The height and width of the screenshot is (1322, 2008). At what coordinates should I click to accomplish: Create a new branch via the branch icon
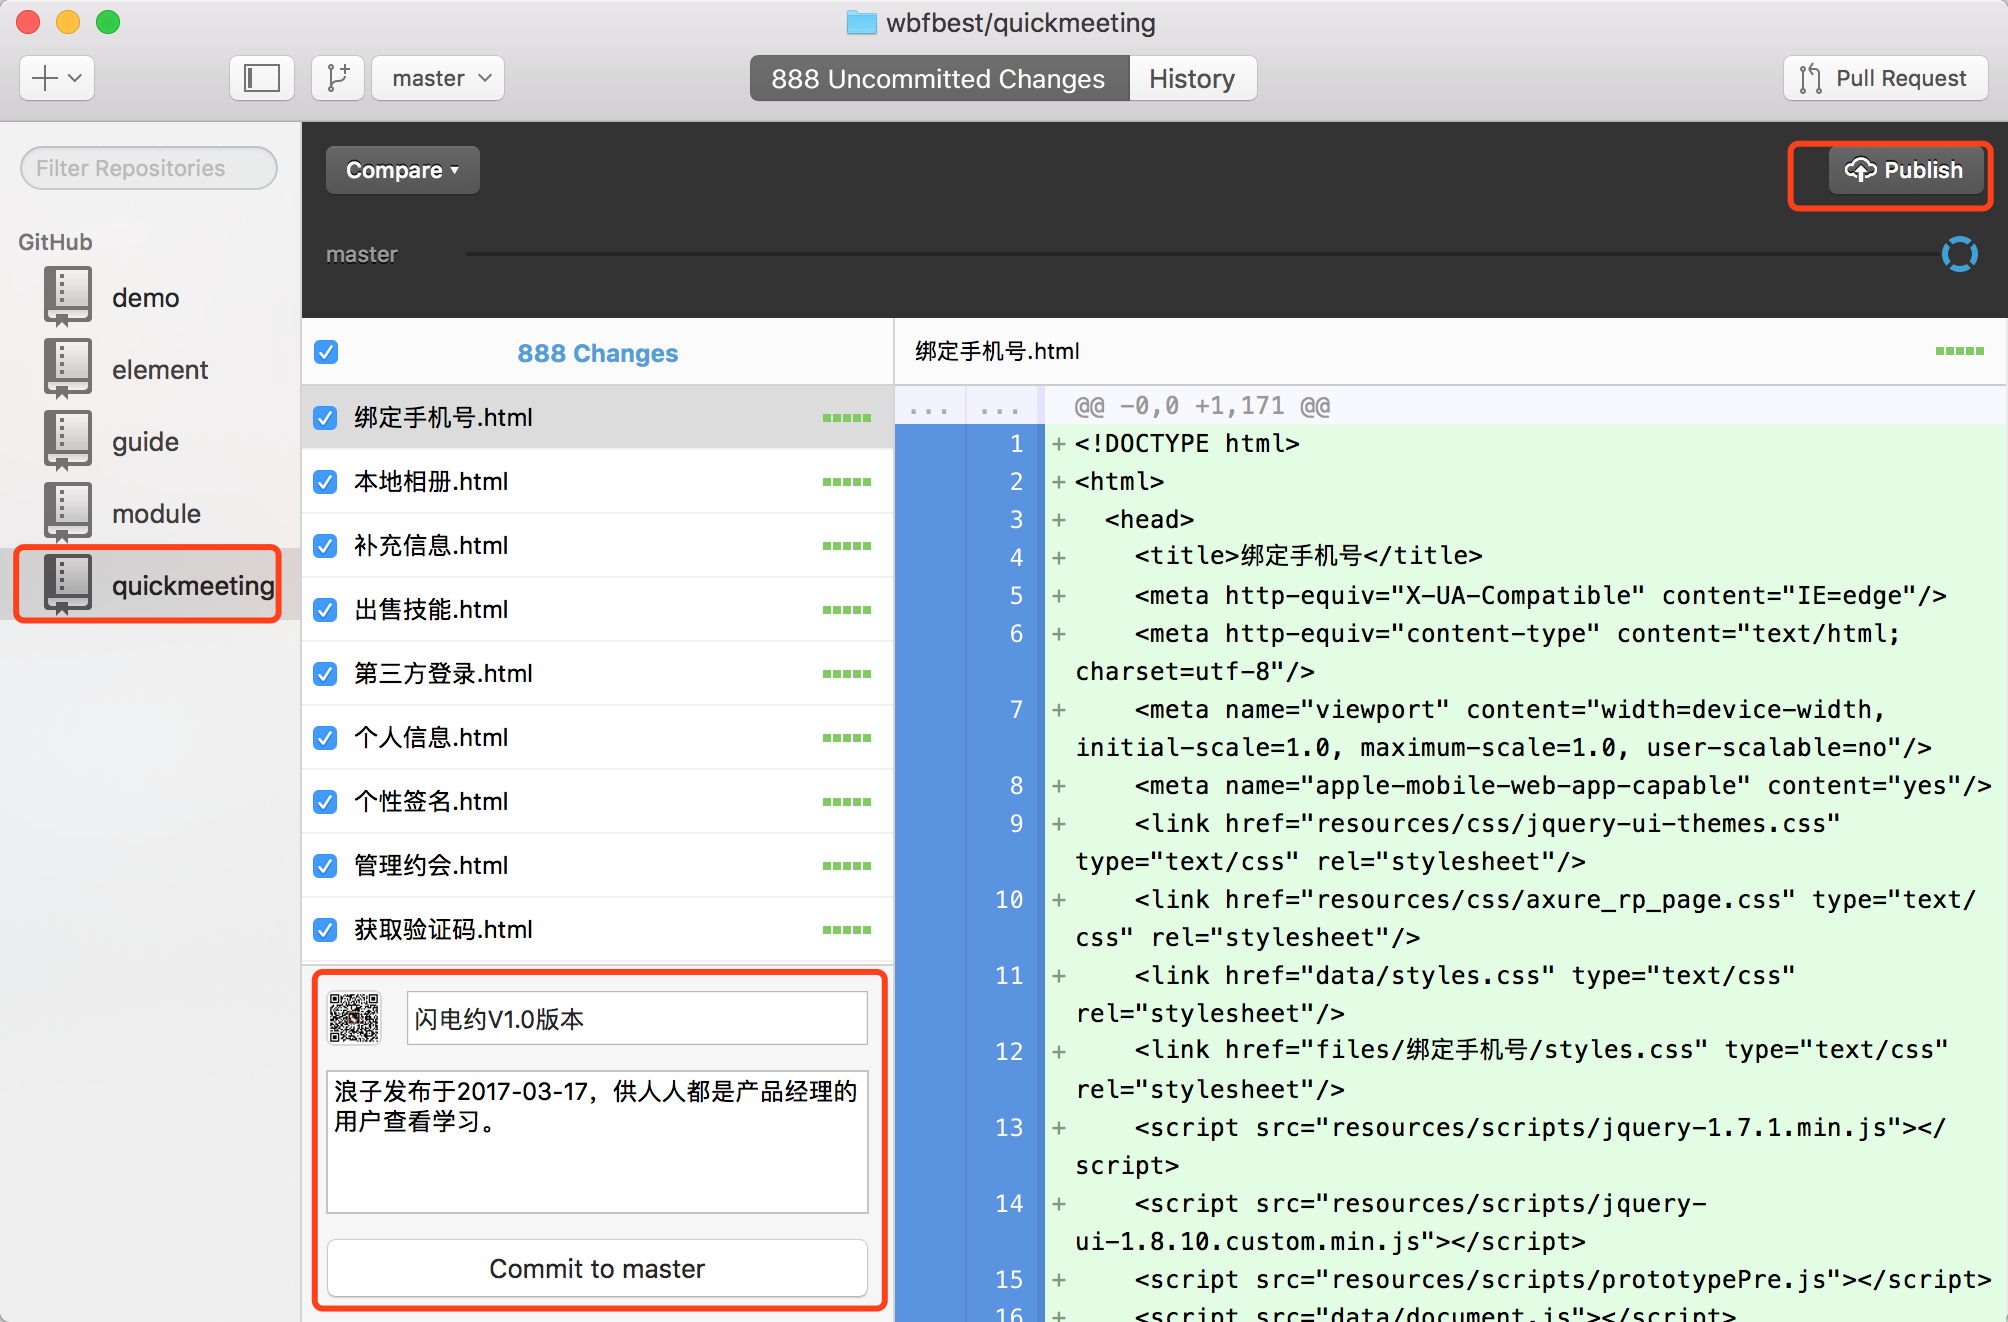pyautogui.click(x=337, y=78)
